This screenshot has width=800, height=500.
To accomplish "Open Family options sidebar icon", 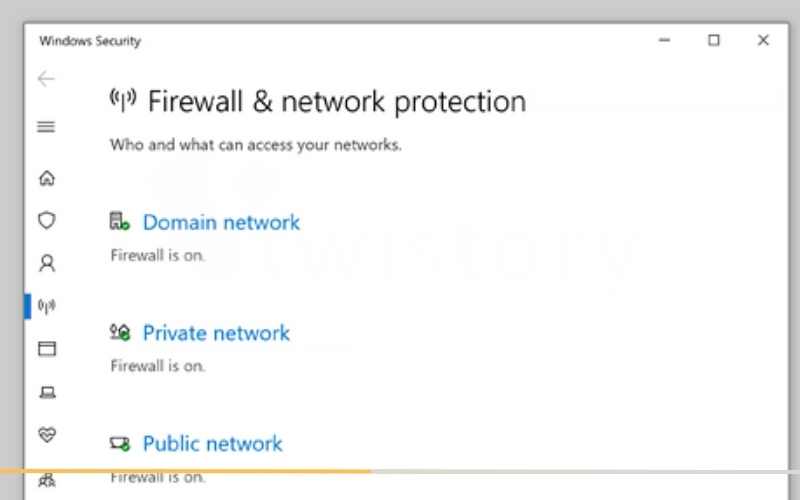I will coord(47,480).
